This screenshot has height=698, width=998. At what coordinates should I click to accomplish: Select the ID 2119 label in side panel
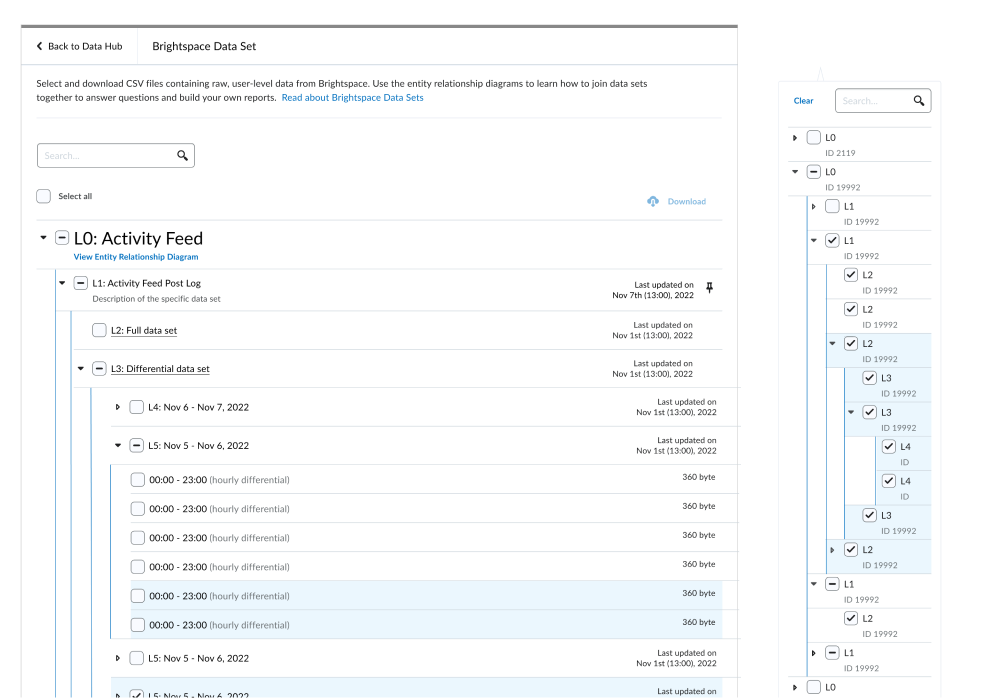coord(840,153)
